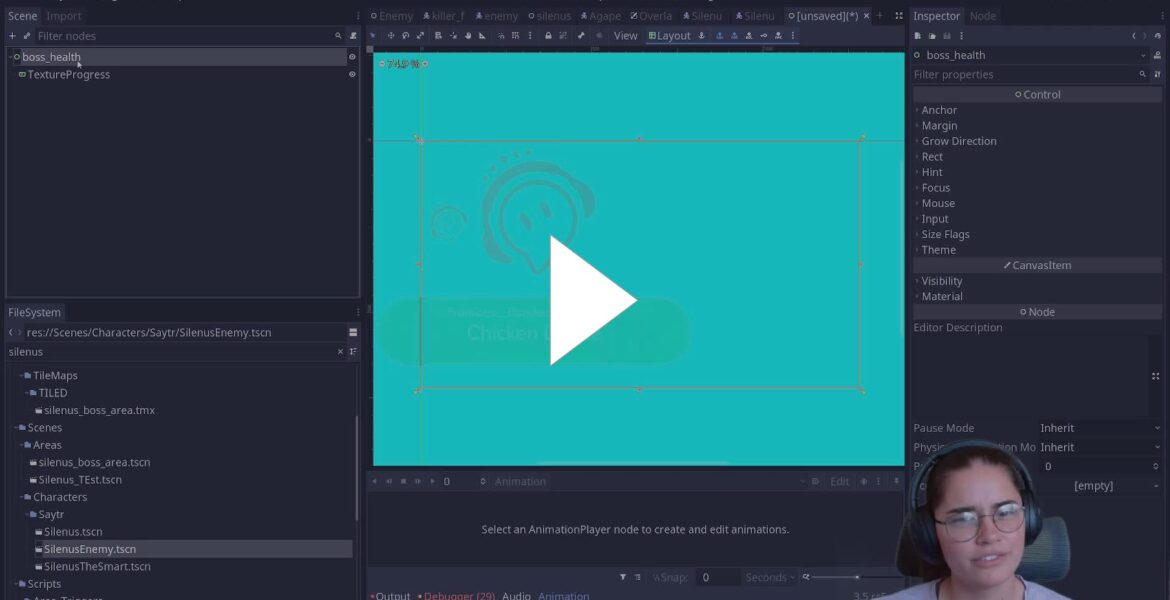Click the distraction-free mode icon

(898, 16)
